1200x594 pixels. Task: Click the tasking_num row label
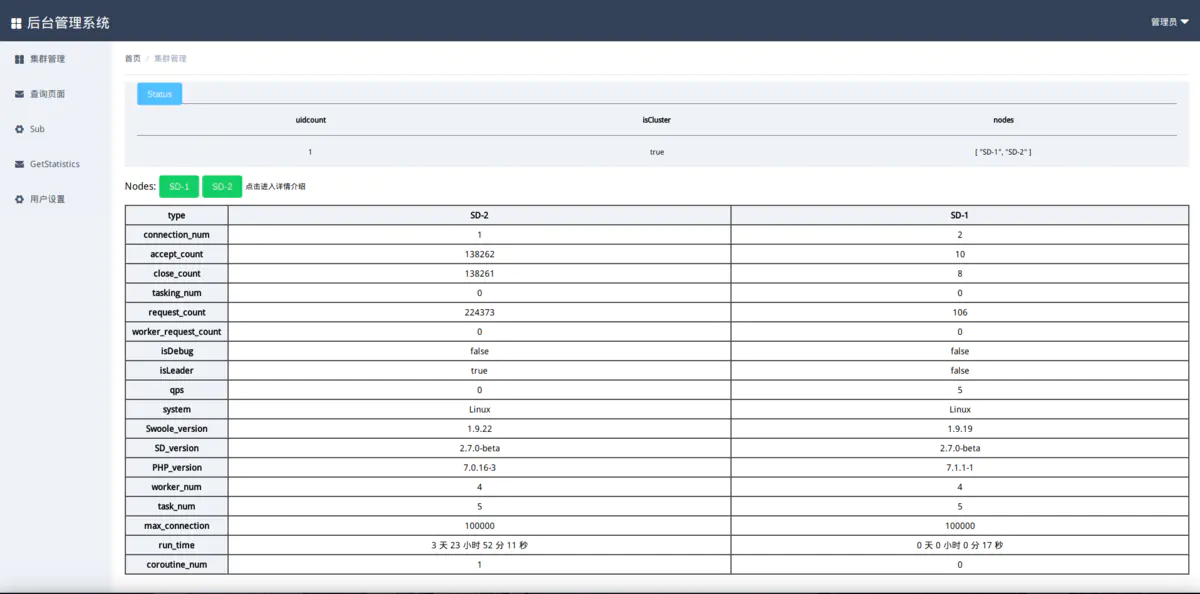(177, 293)
